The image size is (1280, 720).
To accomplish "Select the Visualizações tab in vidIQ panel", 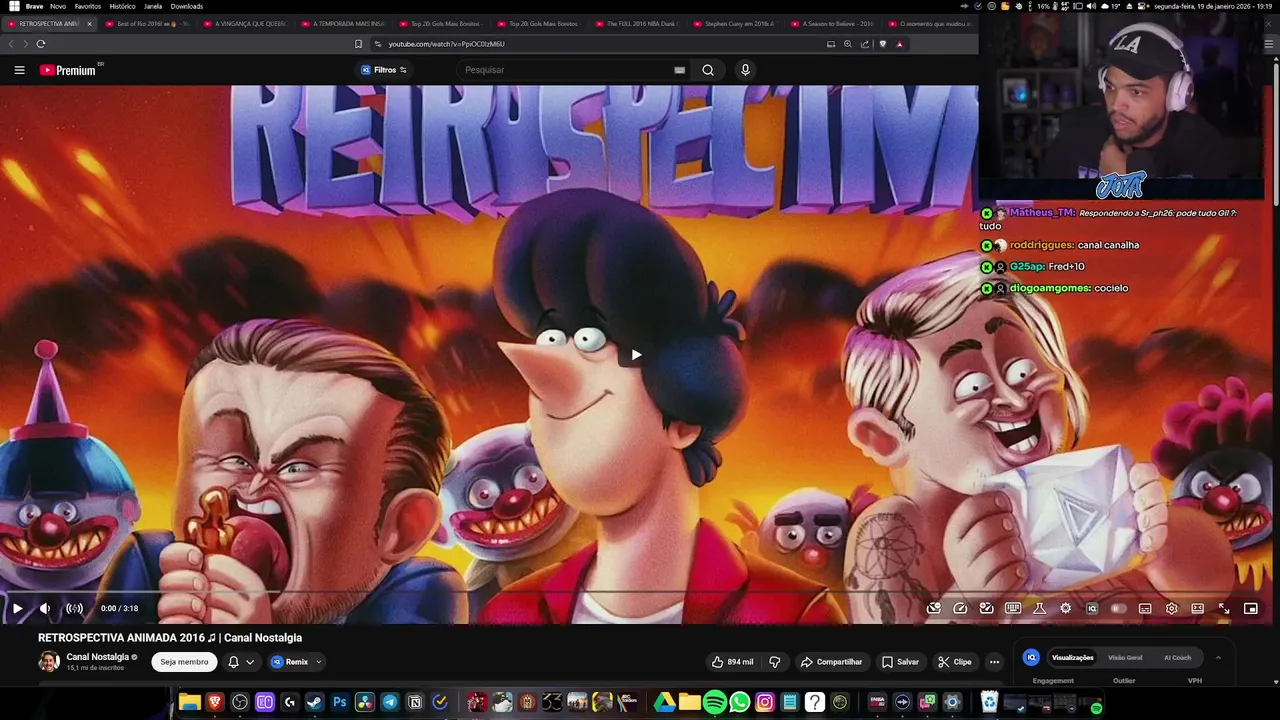I will [x=1072, y=658].
